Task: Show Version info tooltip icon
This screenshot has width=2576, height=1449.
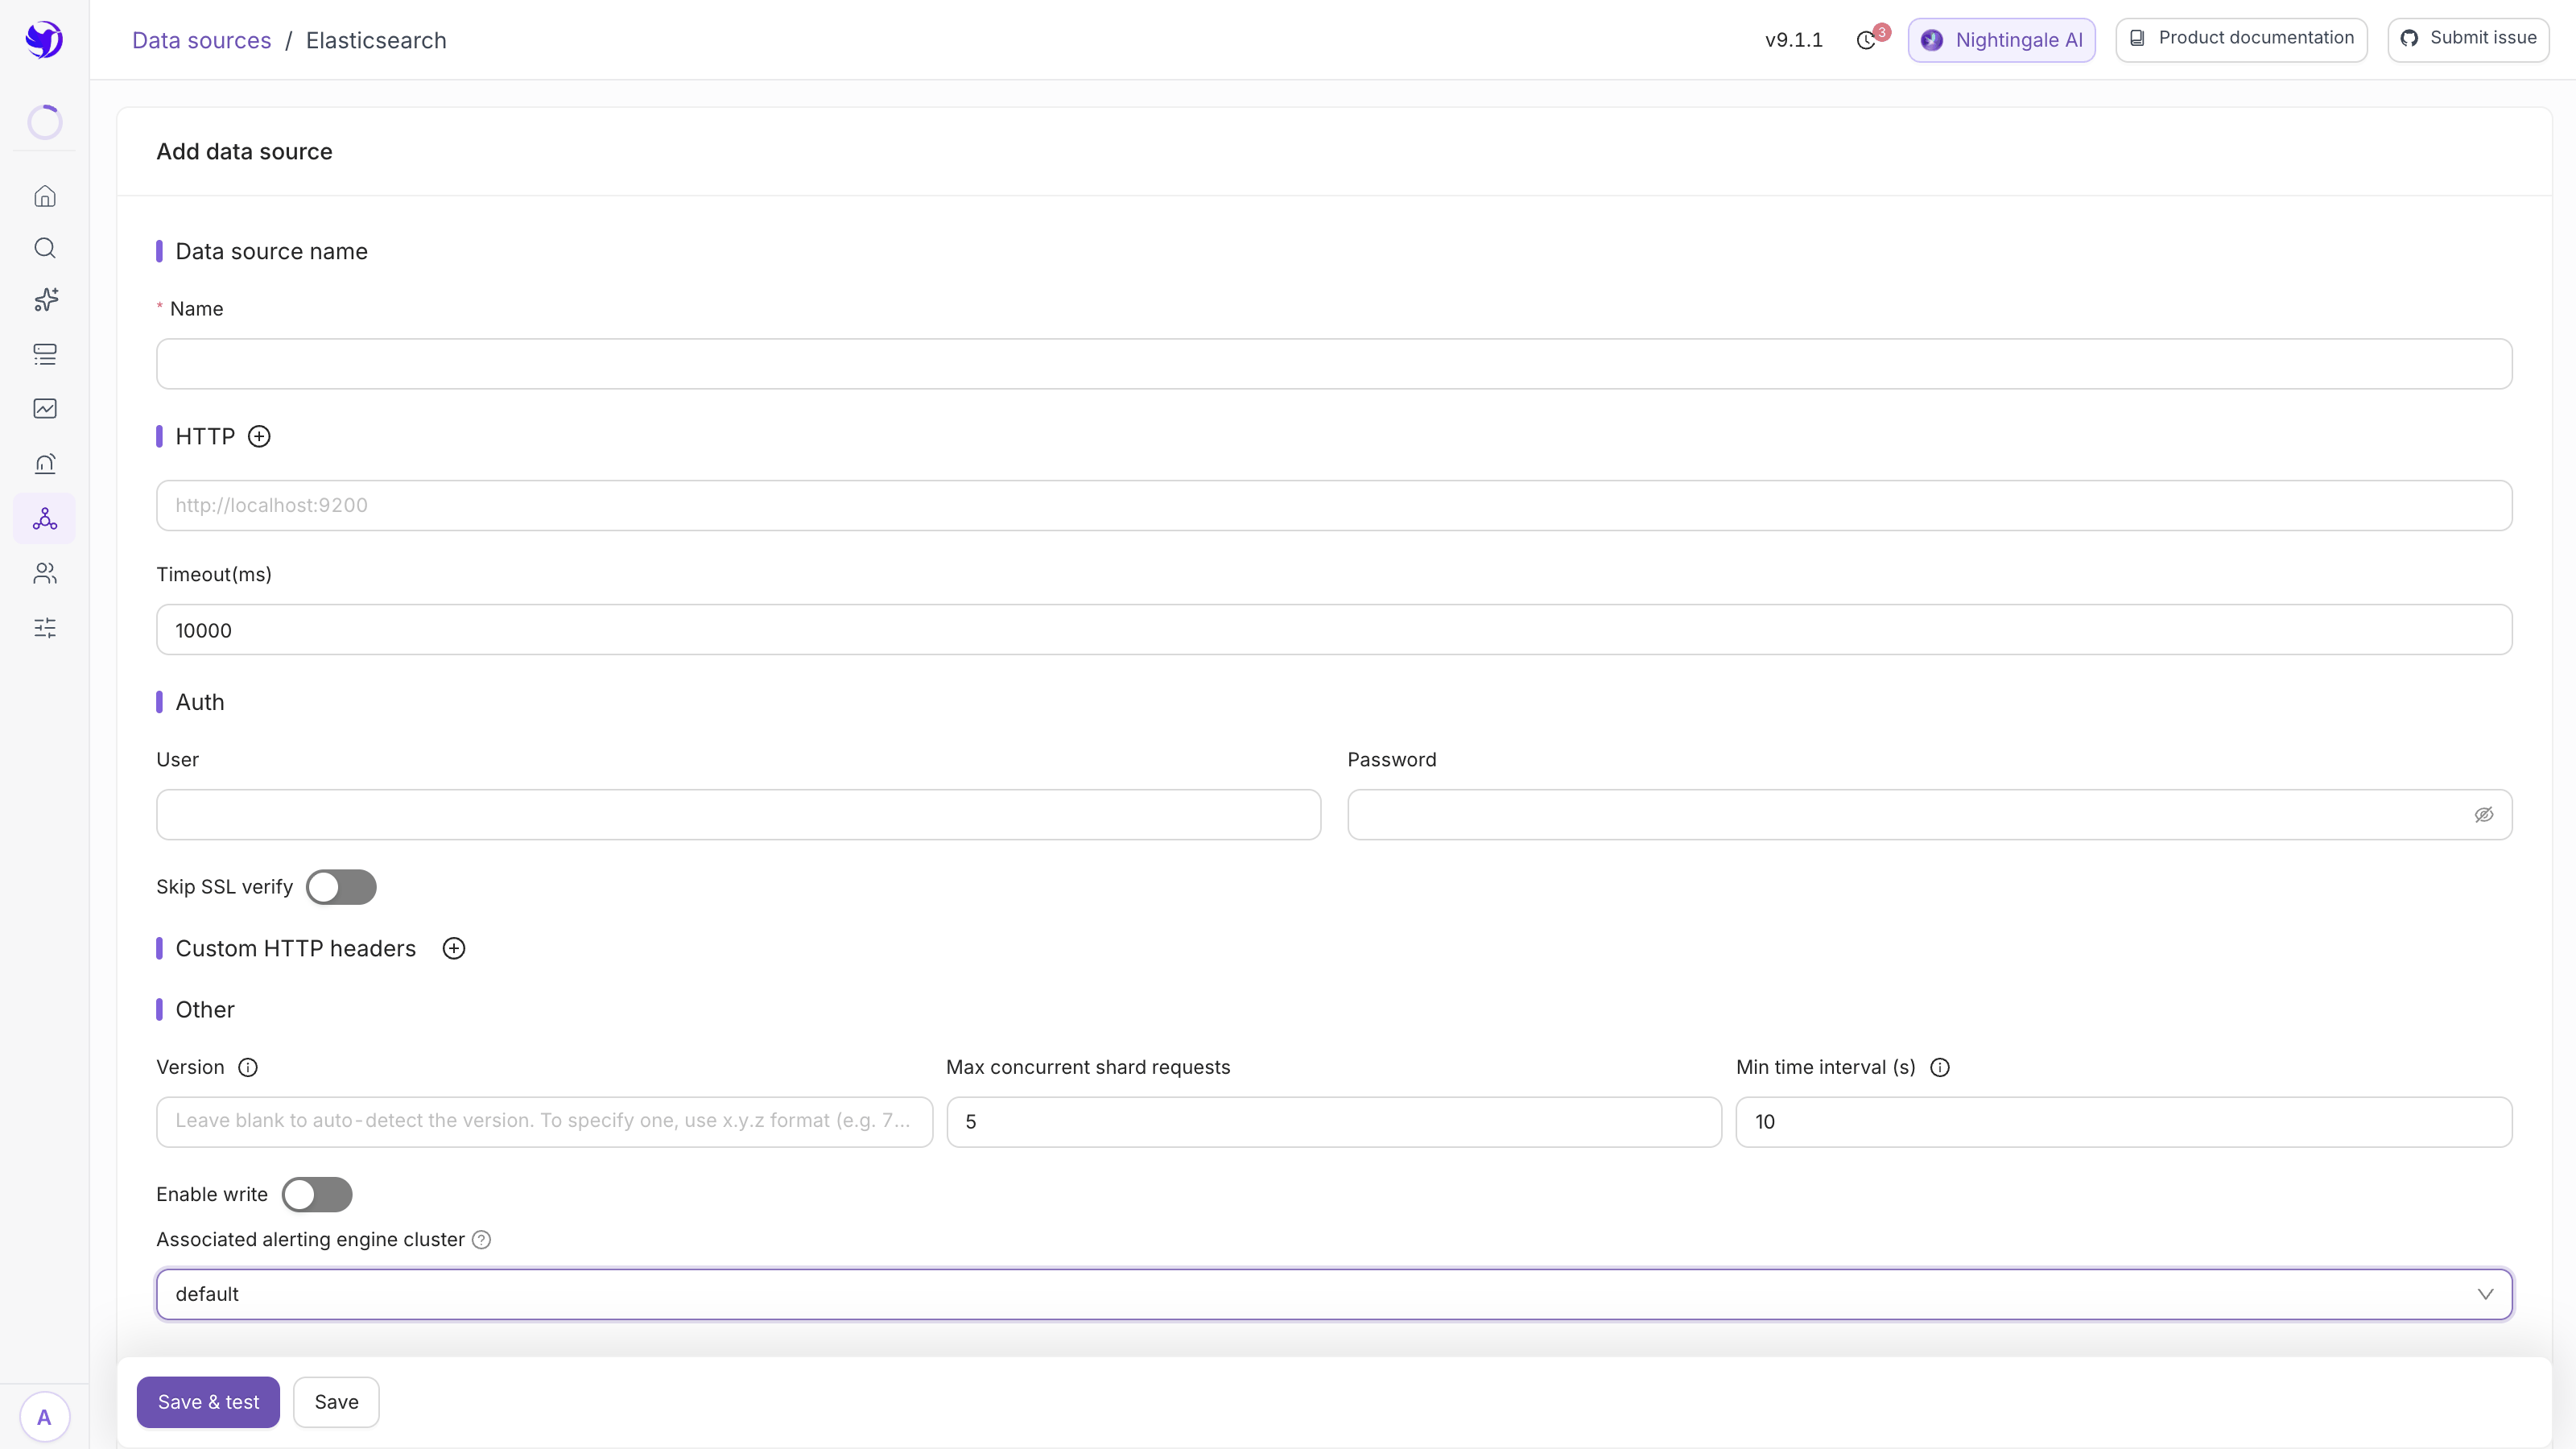Action: [x=248, y=1068]
